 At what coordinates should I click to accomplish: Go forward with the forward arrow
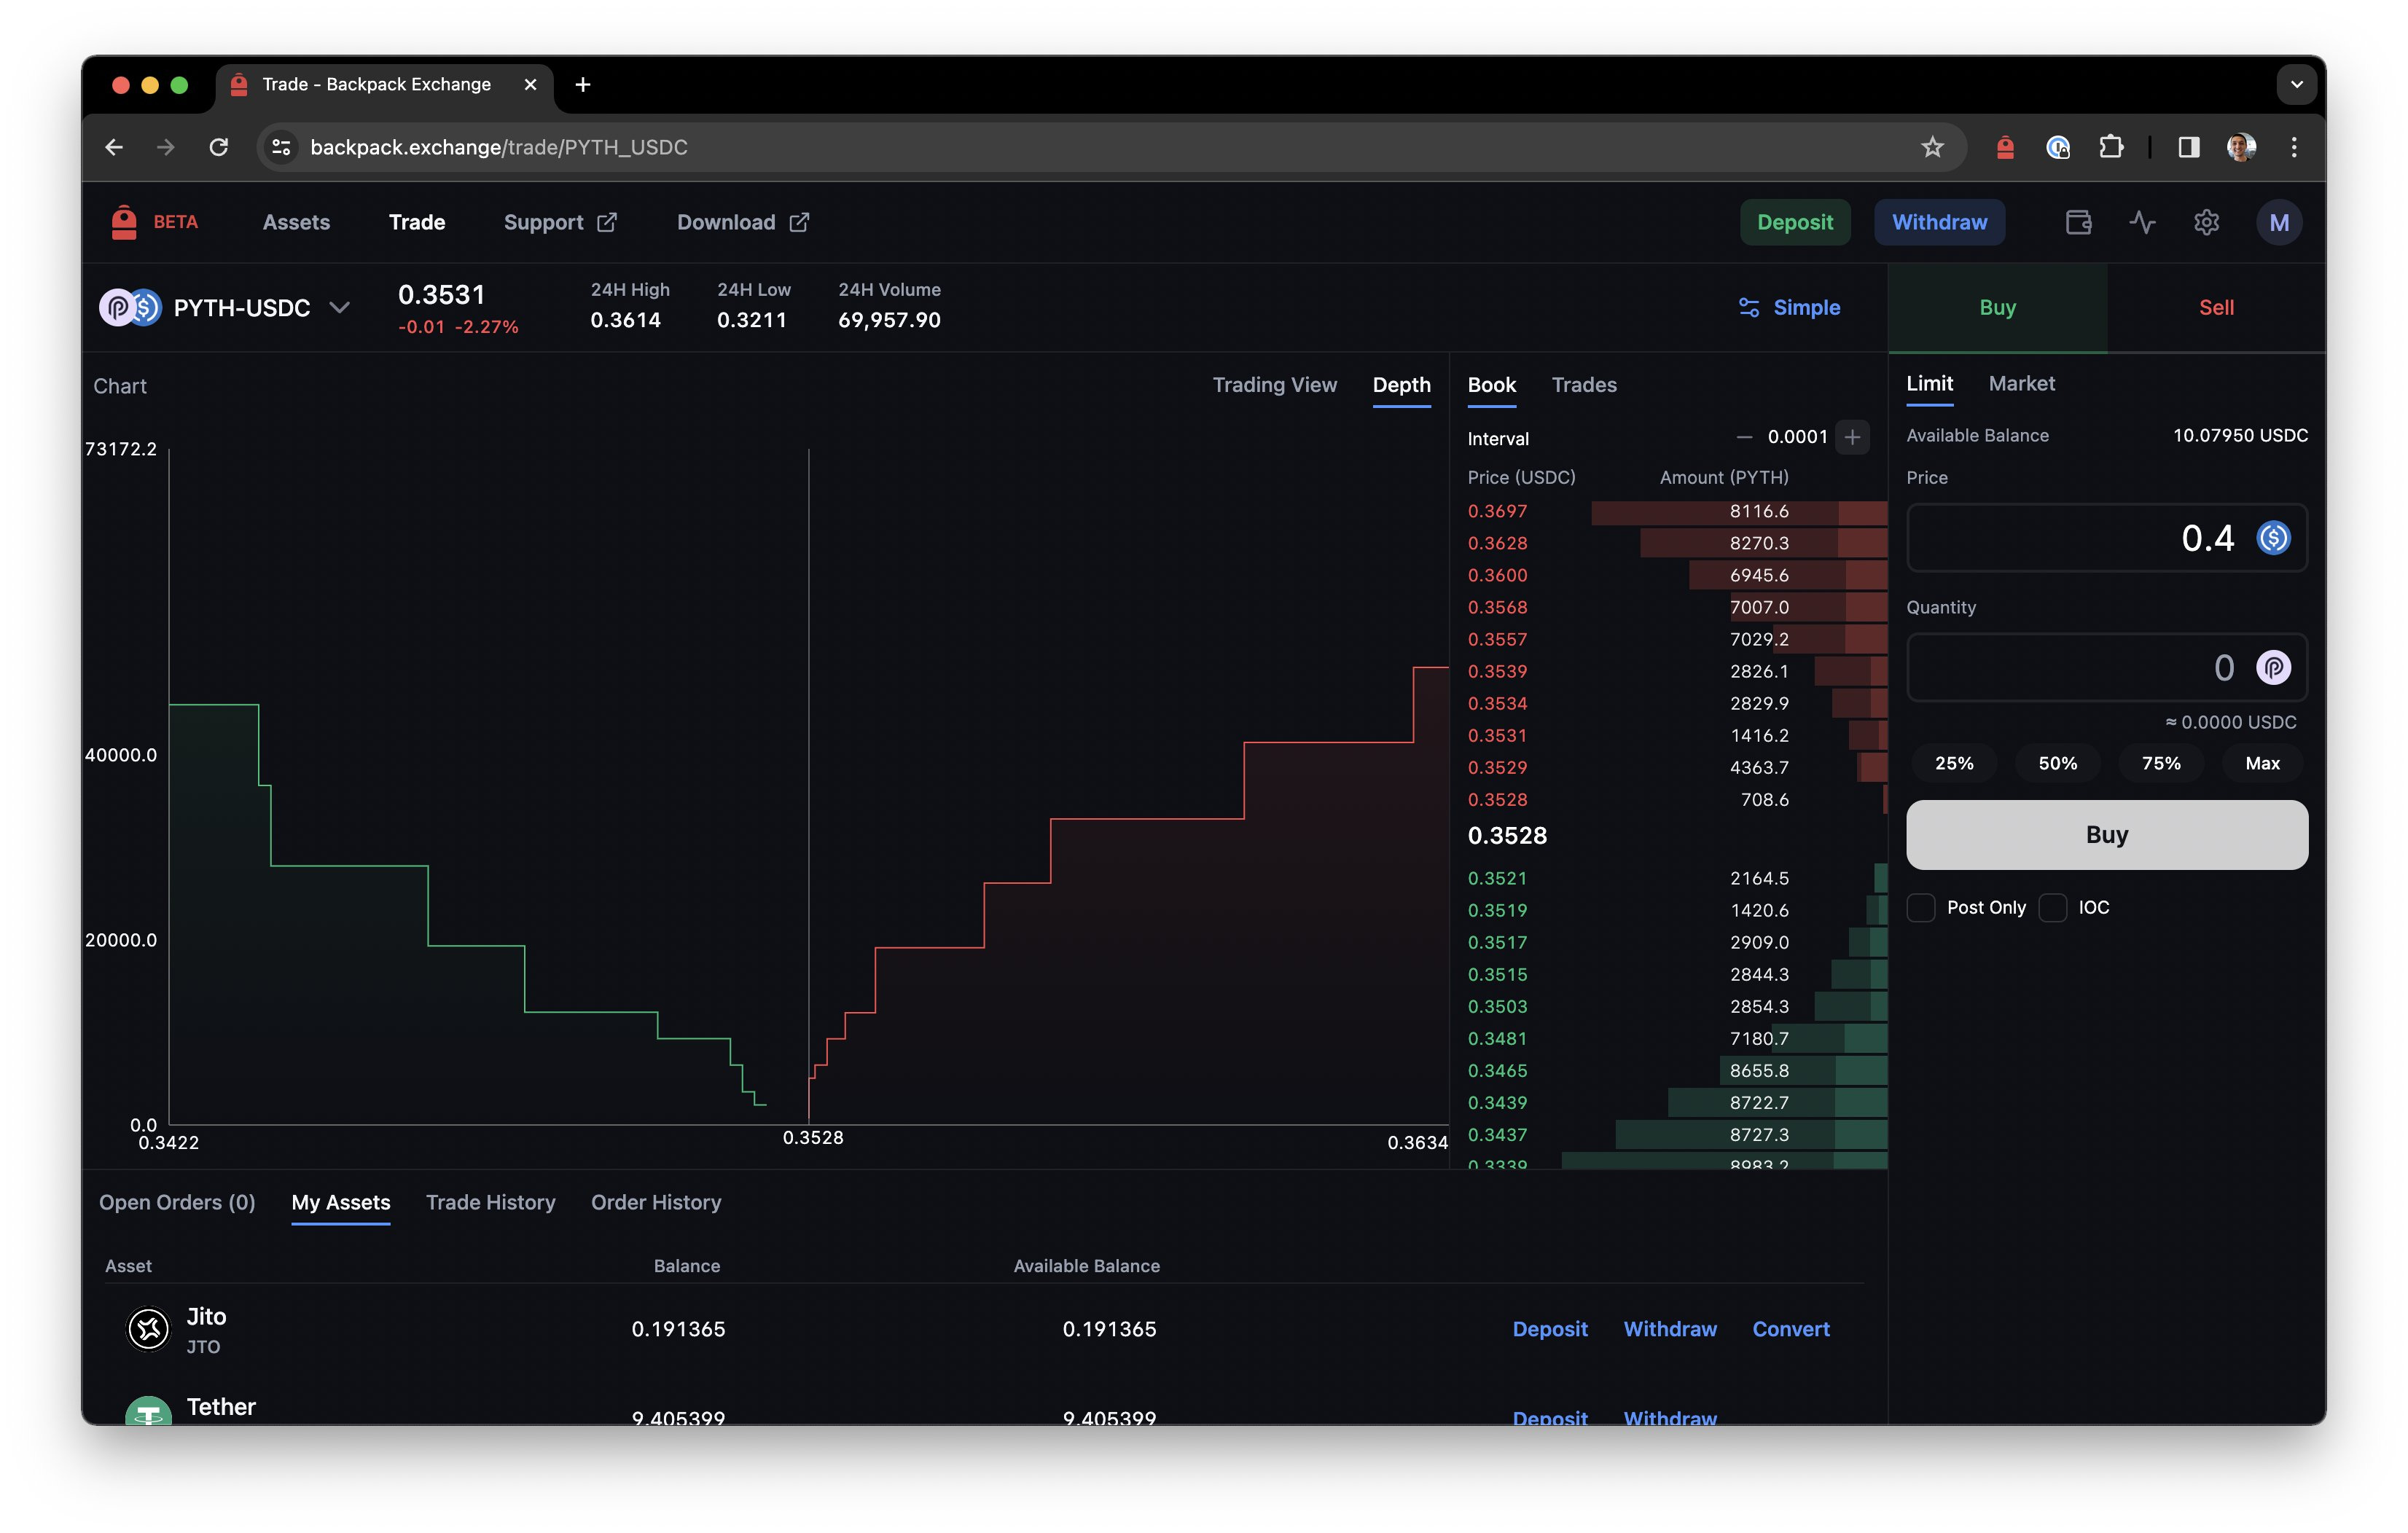coord(166,147)
